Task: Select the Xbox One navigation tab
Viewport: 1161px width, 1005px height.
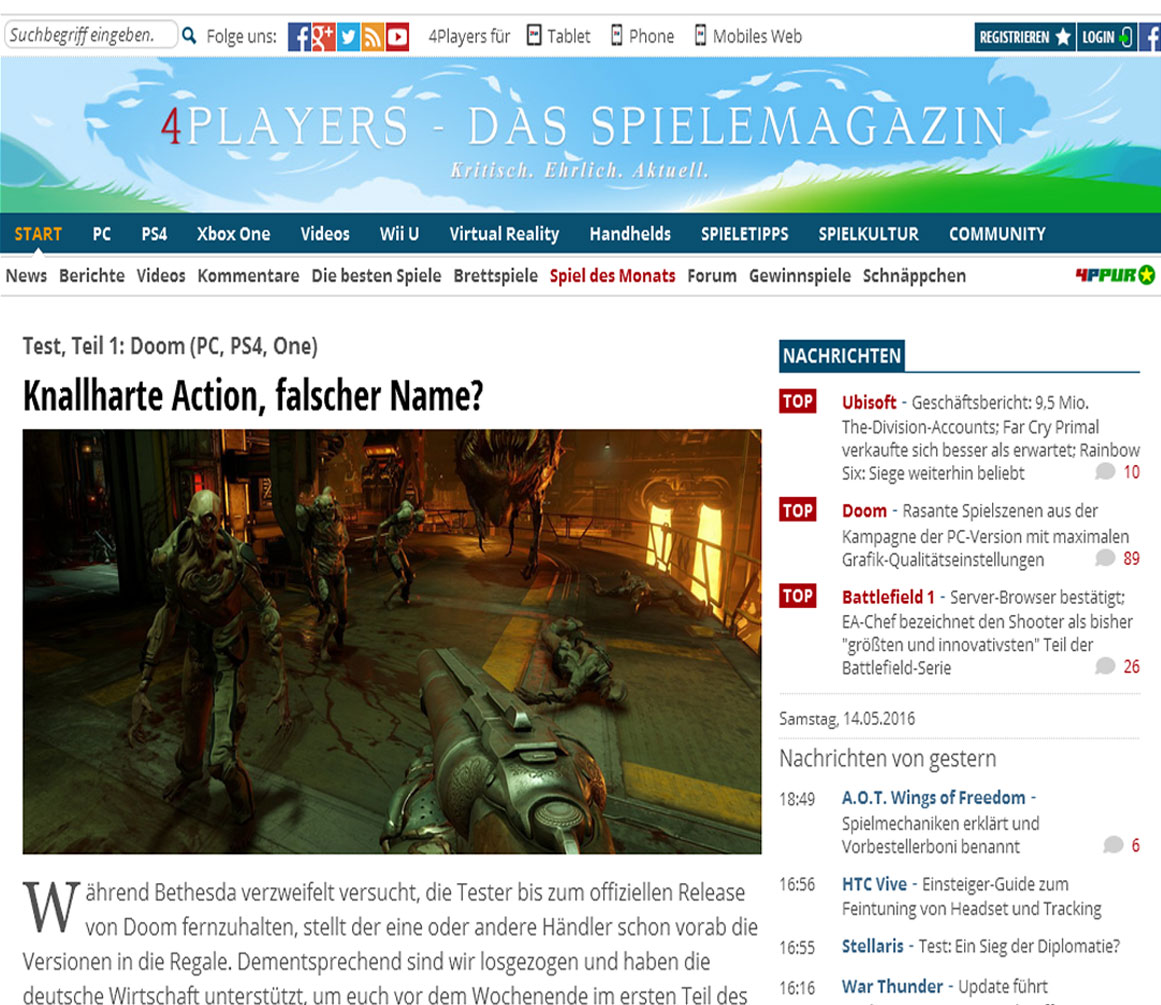Action: (x=233, y=234)
